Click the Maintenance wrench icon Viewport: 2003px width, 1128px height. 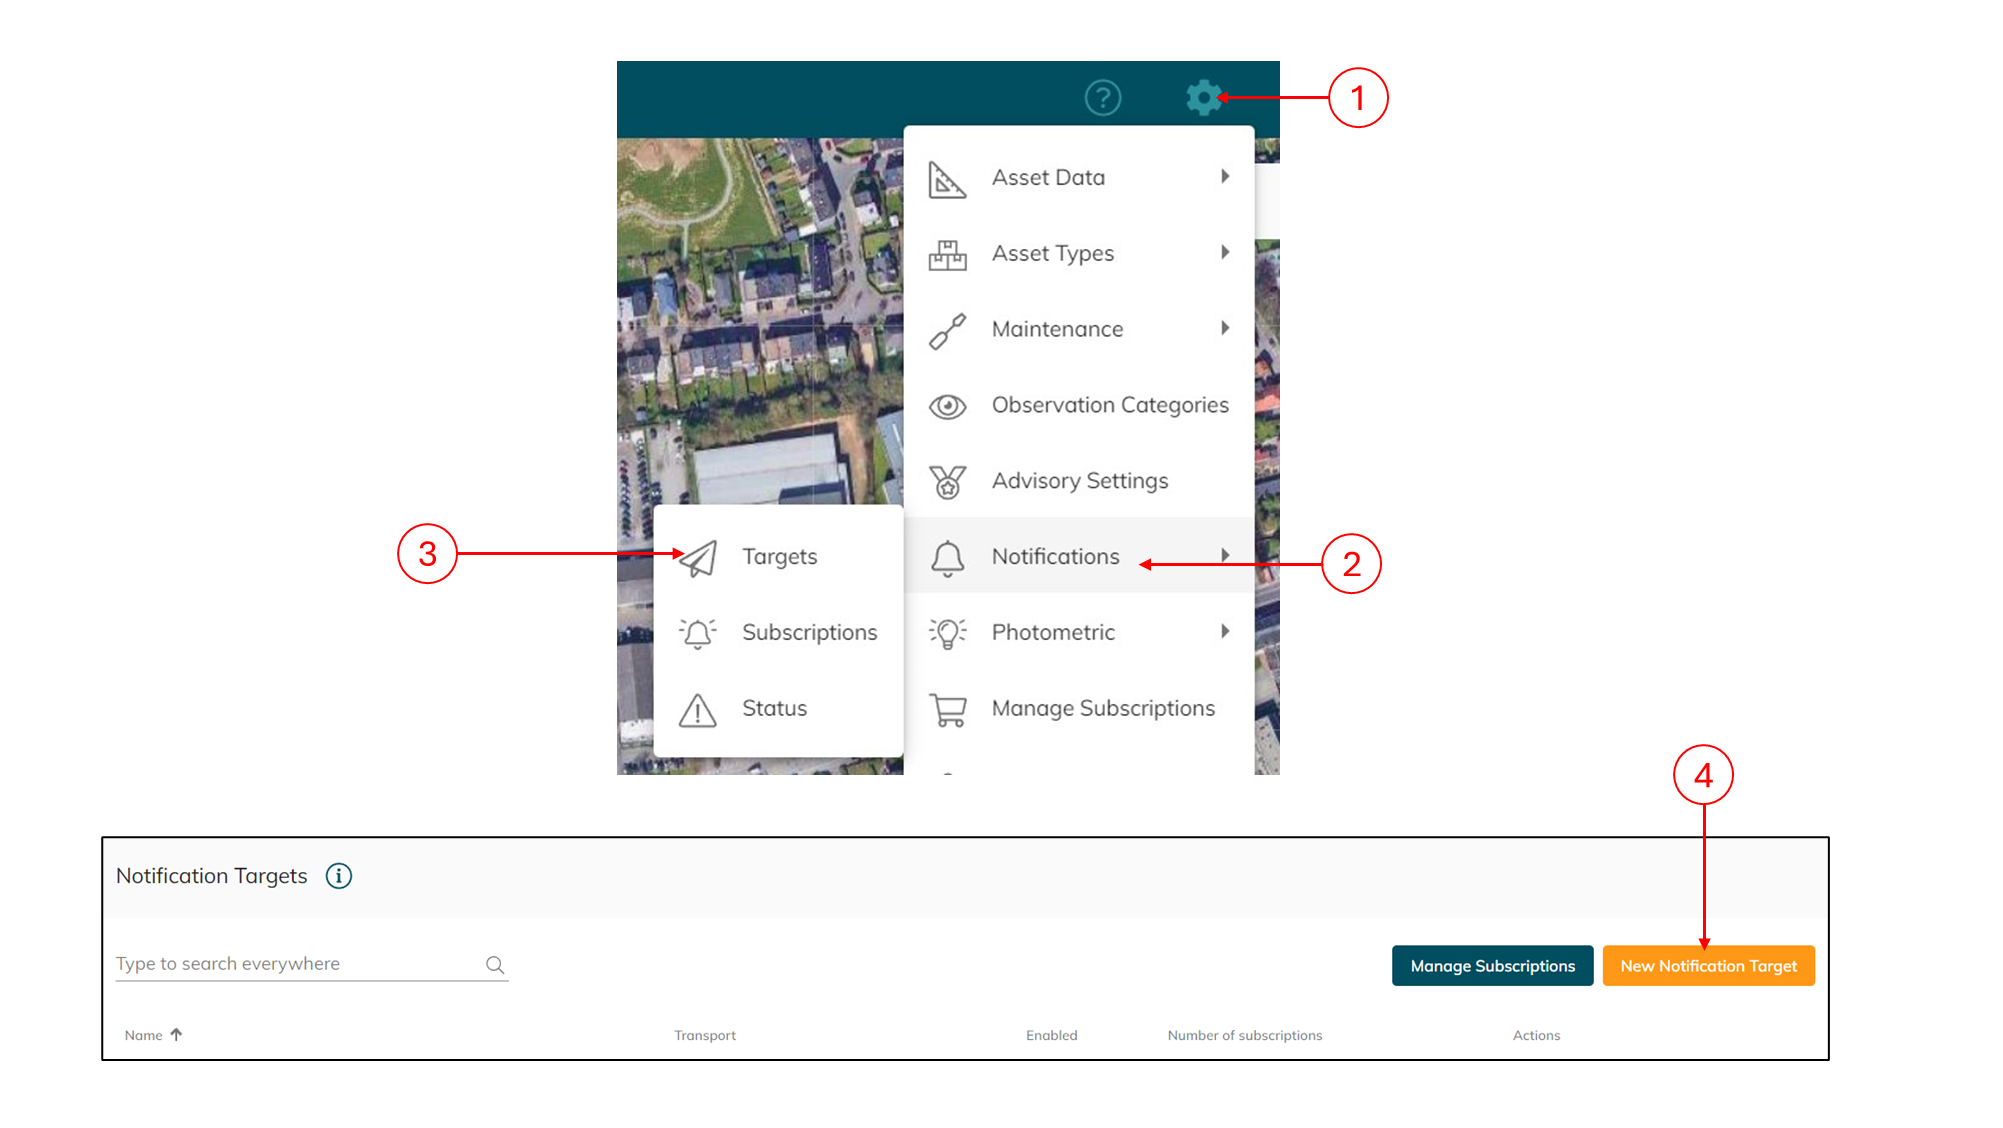tap(947, 330)
